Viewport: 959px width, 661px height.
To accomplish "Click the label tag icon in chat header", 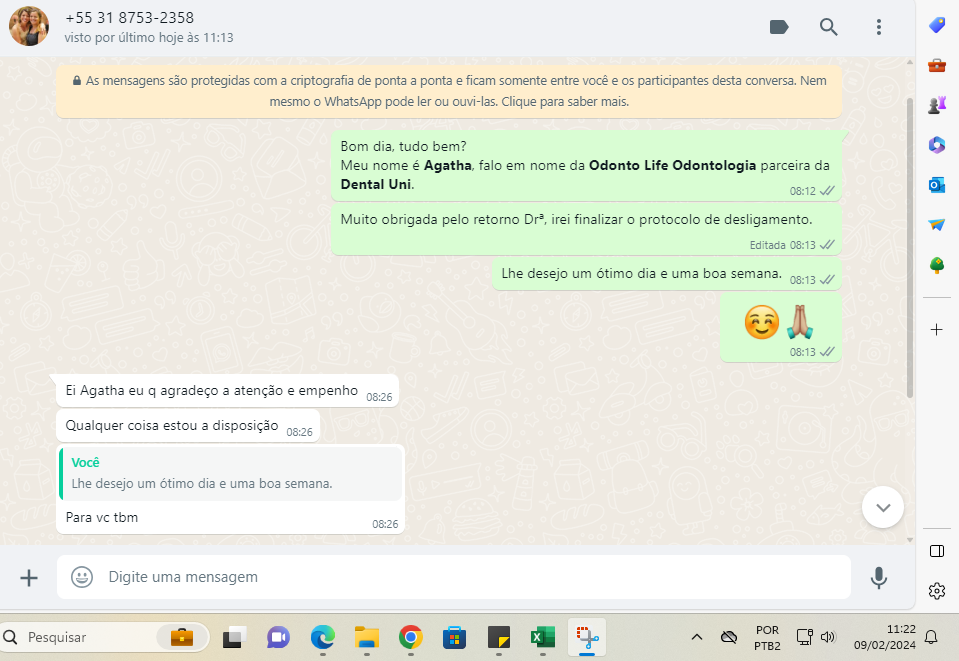I will coord(779,27).
